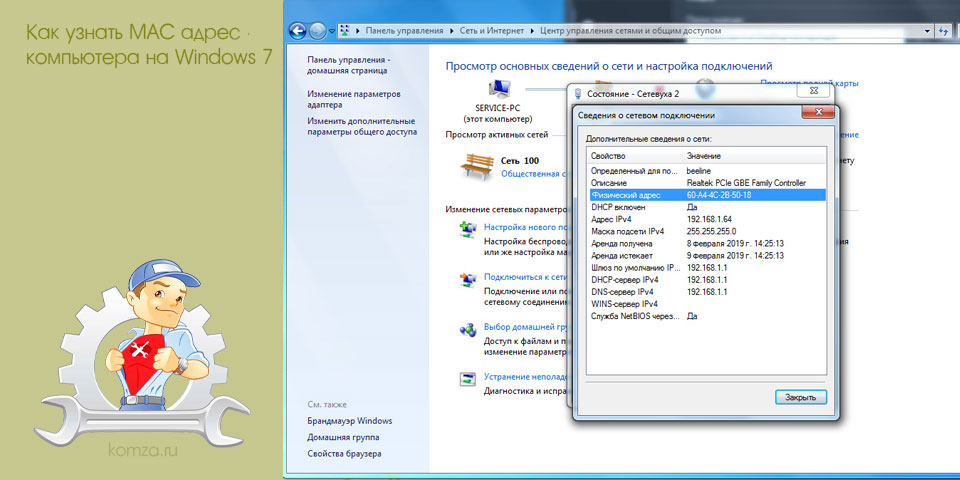Select the Аренда истекает row

coord(707,255)
